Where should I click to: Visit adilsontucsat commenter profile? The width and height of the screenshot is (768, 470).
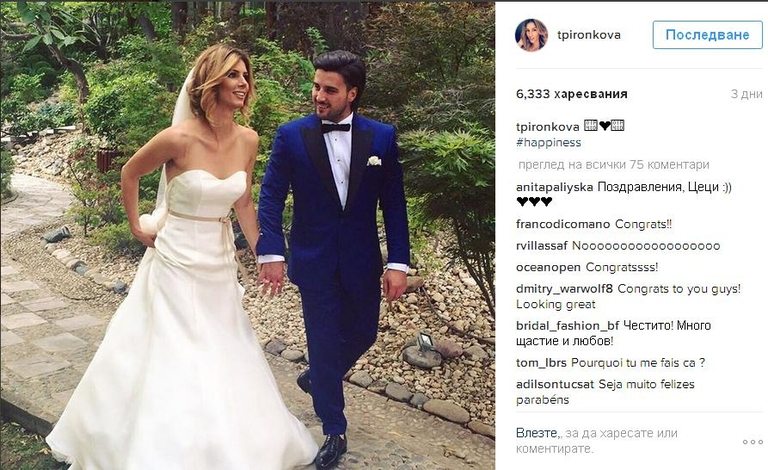pos(555,384)
